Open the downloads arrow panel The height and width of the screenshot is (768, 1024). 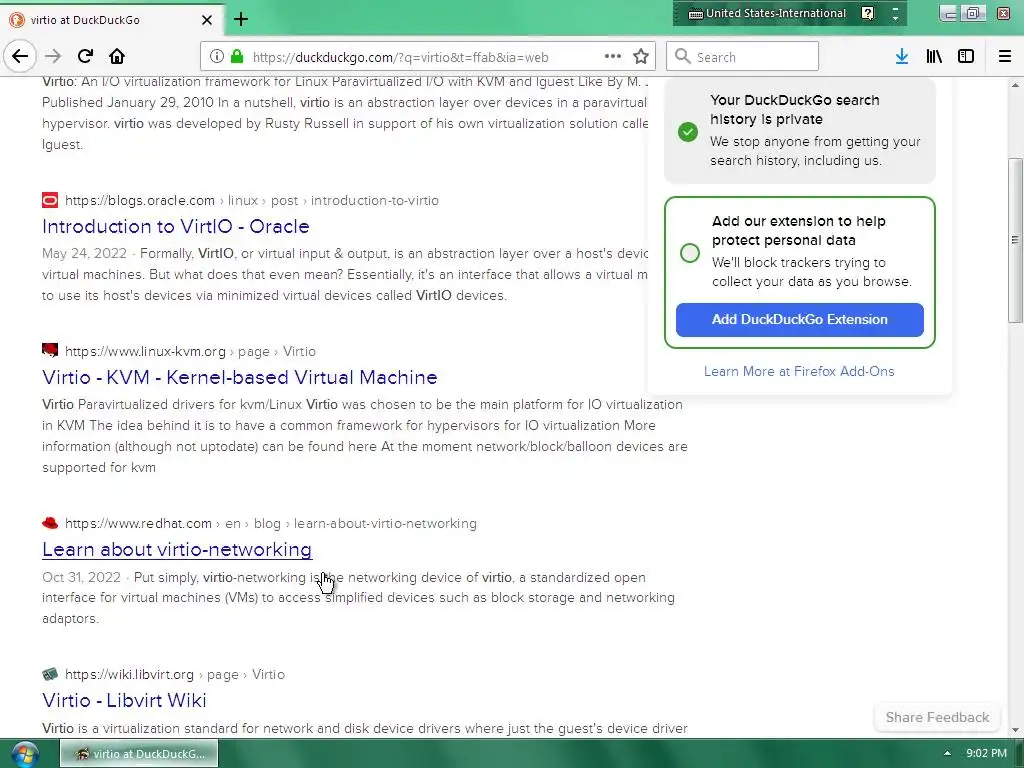coord(902,56)
